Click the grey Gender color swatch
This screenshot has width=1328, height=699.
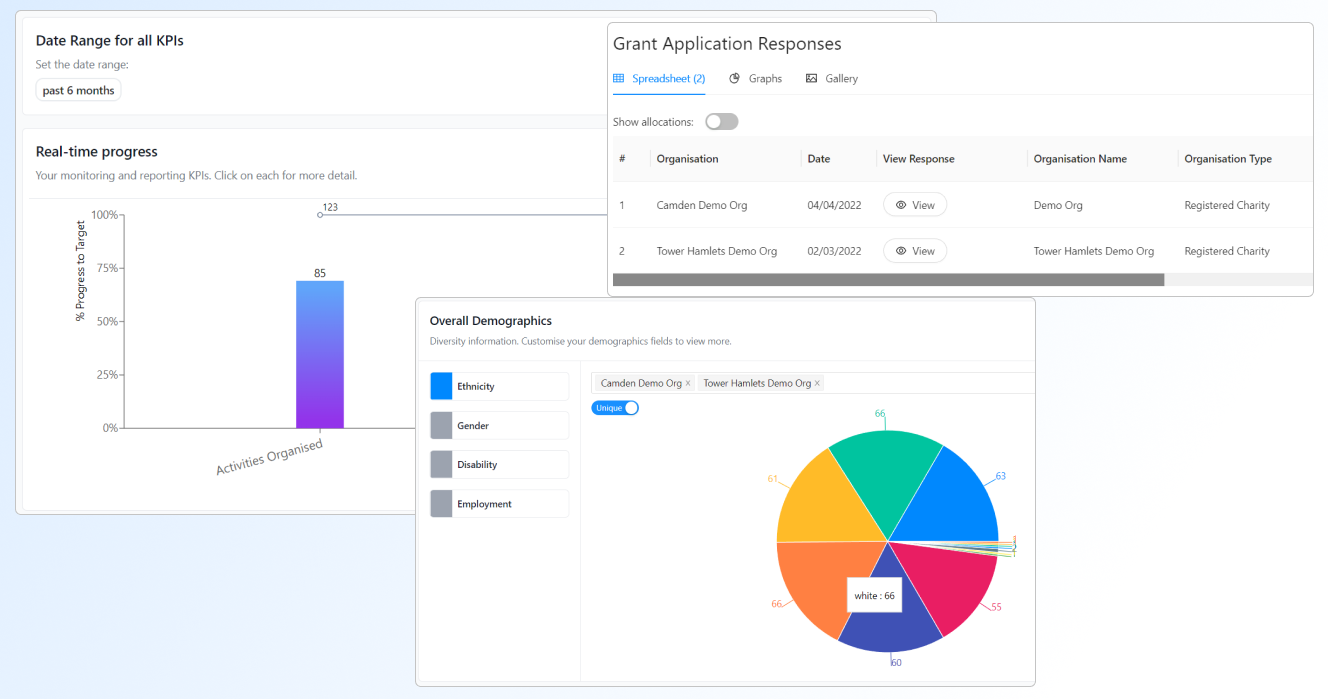coord(441,425)
